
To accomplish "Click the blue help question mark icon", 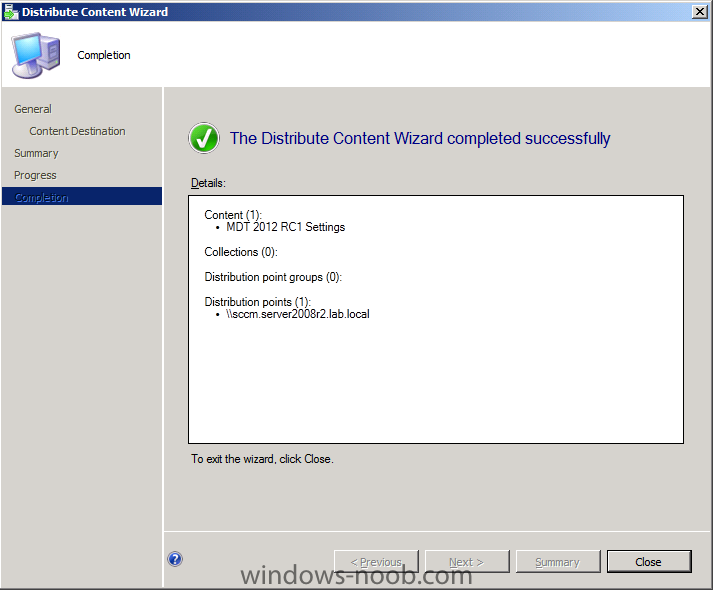I will coord(175,559).
